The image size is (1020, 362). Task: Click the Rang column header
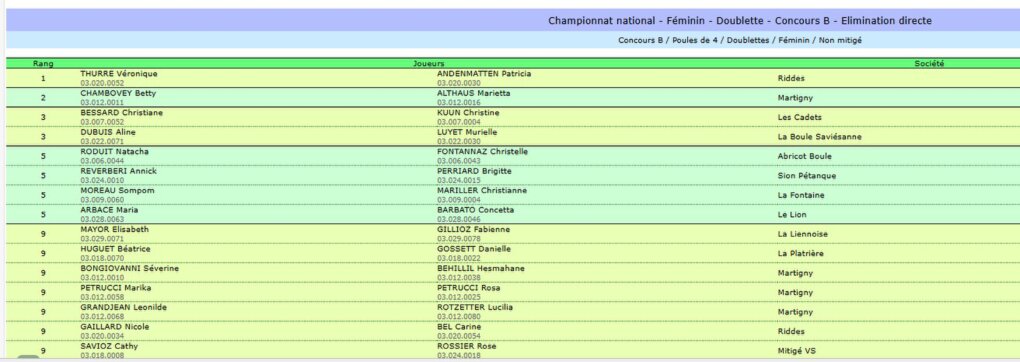tap(43, 64)
